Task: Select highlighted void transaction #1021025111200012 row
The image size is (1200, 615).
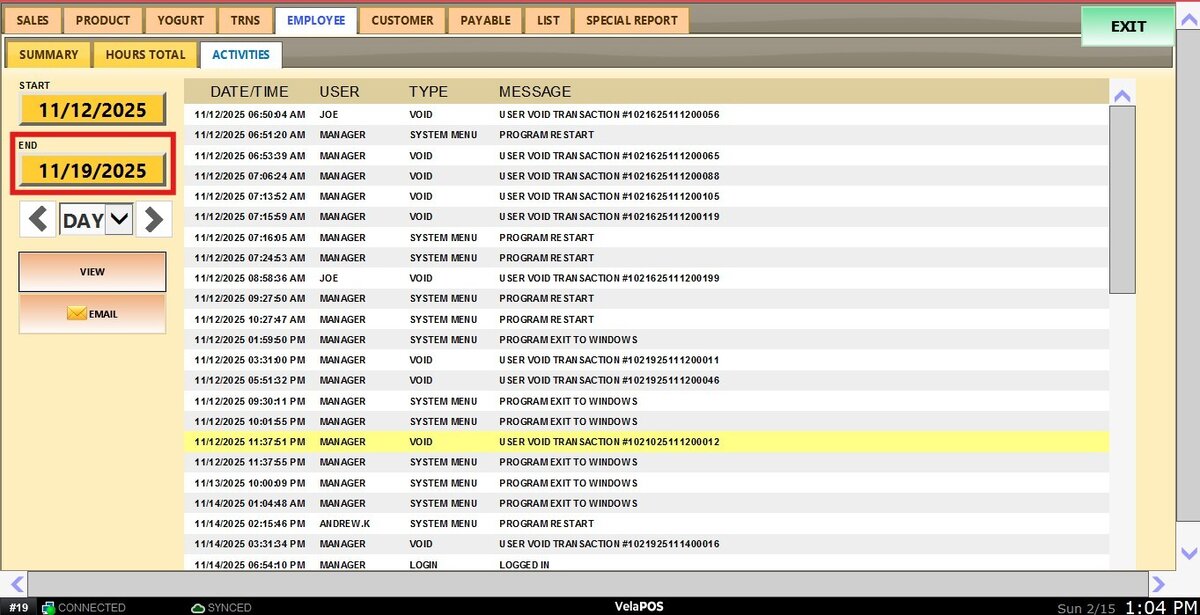Action: point(646,442)
